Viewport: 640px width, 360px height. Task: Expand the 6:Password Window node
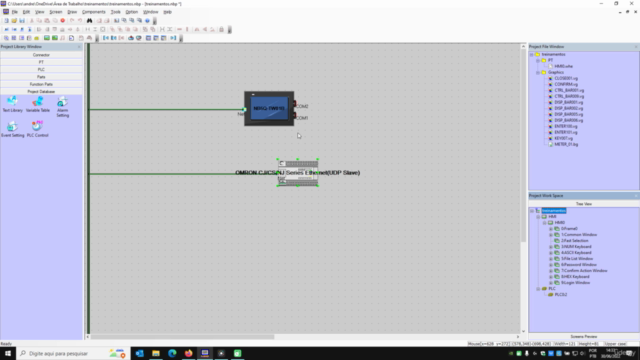551,265
